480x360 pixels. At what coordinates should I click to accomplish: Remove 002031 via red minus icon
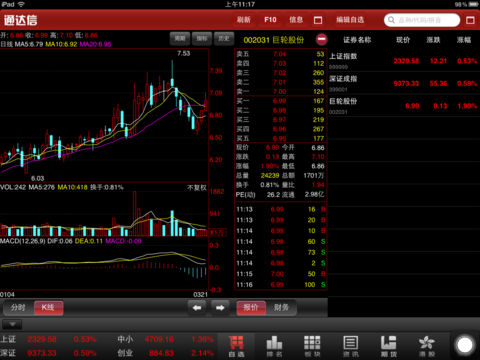click(x=322, y=40)
